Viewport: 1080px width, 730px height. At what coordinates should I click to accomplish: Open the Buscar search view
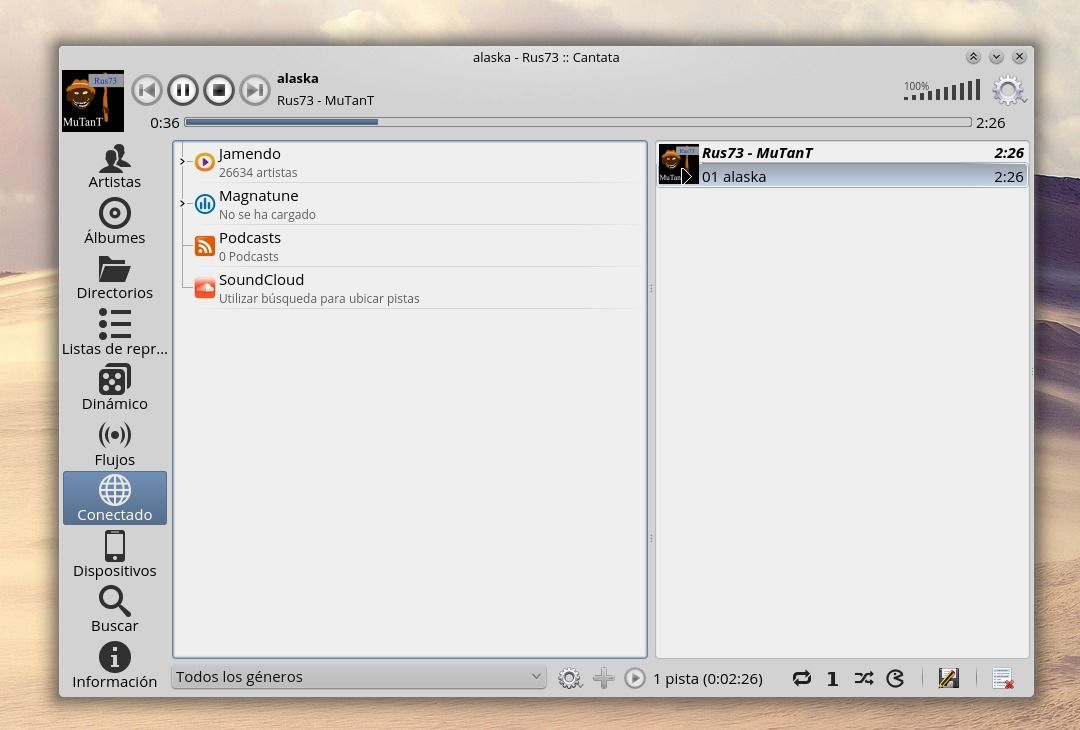tap(114, 610)
